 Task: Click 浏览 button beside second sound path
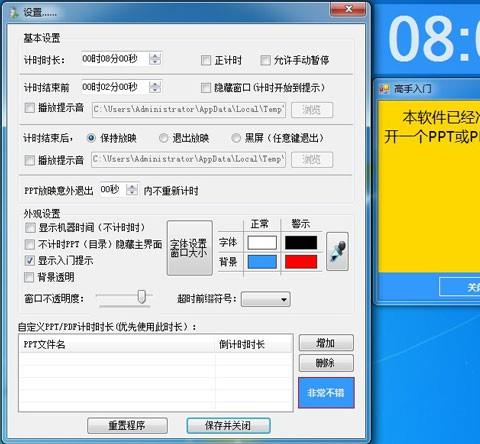click(312, 160)
